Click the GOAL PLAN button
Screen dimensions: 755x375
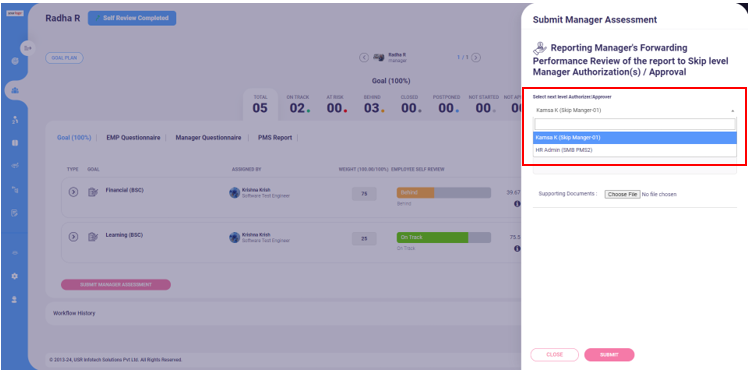(65, 58)
